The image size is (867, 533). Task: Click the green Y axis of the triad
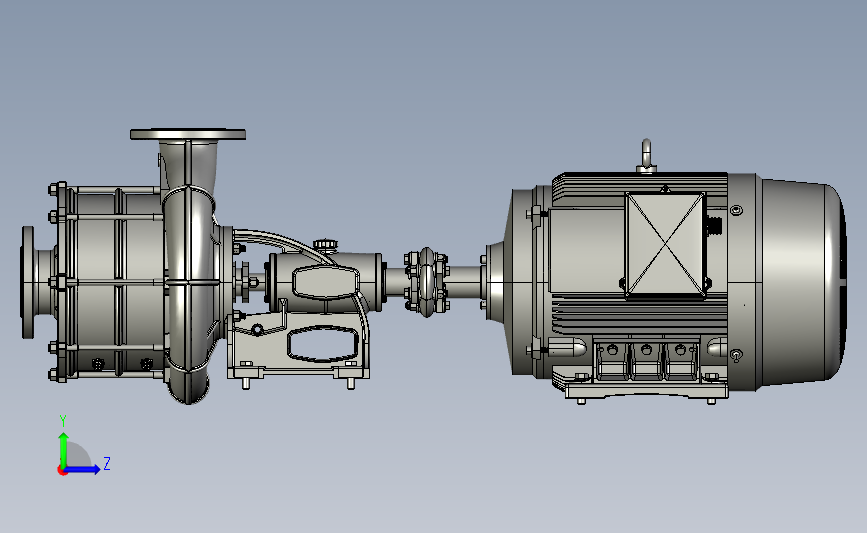click(x=64, y=449)
